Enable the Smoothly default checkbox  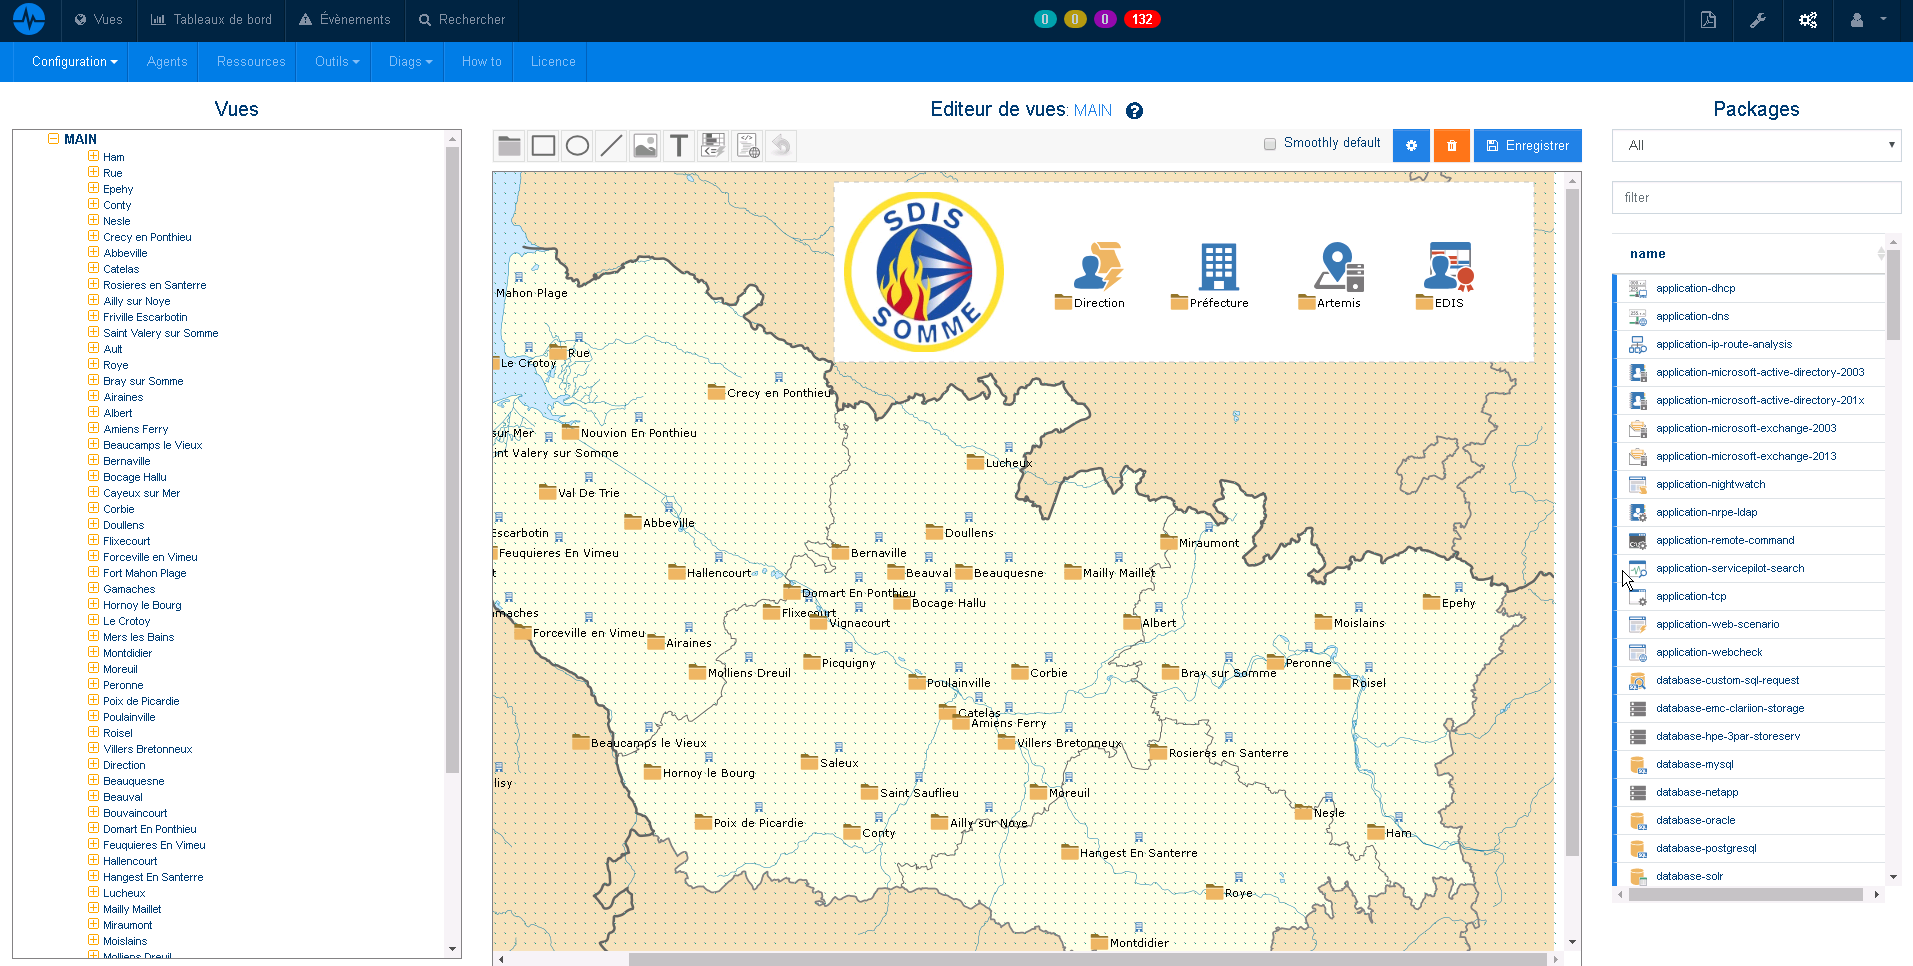[x=1269, y=143]
